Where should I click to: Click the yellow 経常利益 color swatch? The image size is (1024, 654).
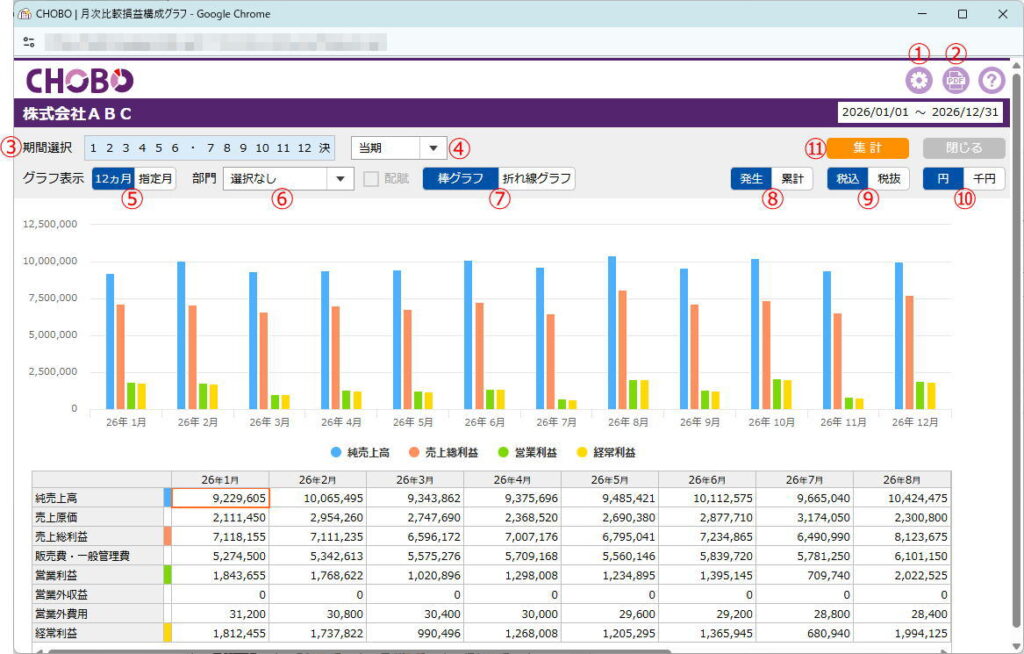(168, 633)
